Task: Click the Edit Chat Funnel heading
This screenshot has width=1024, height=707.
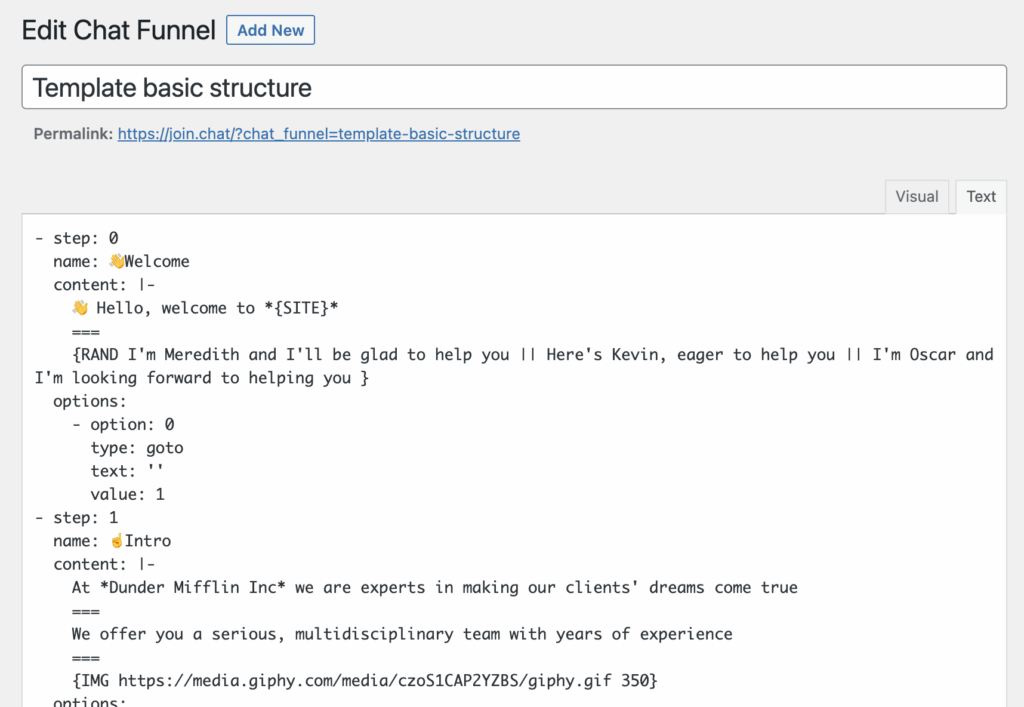Action: [x=118, y=31]
